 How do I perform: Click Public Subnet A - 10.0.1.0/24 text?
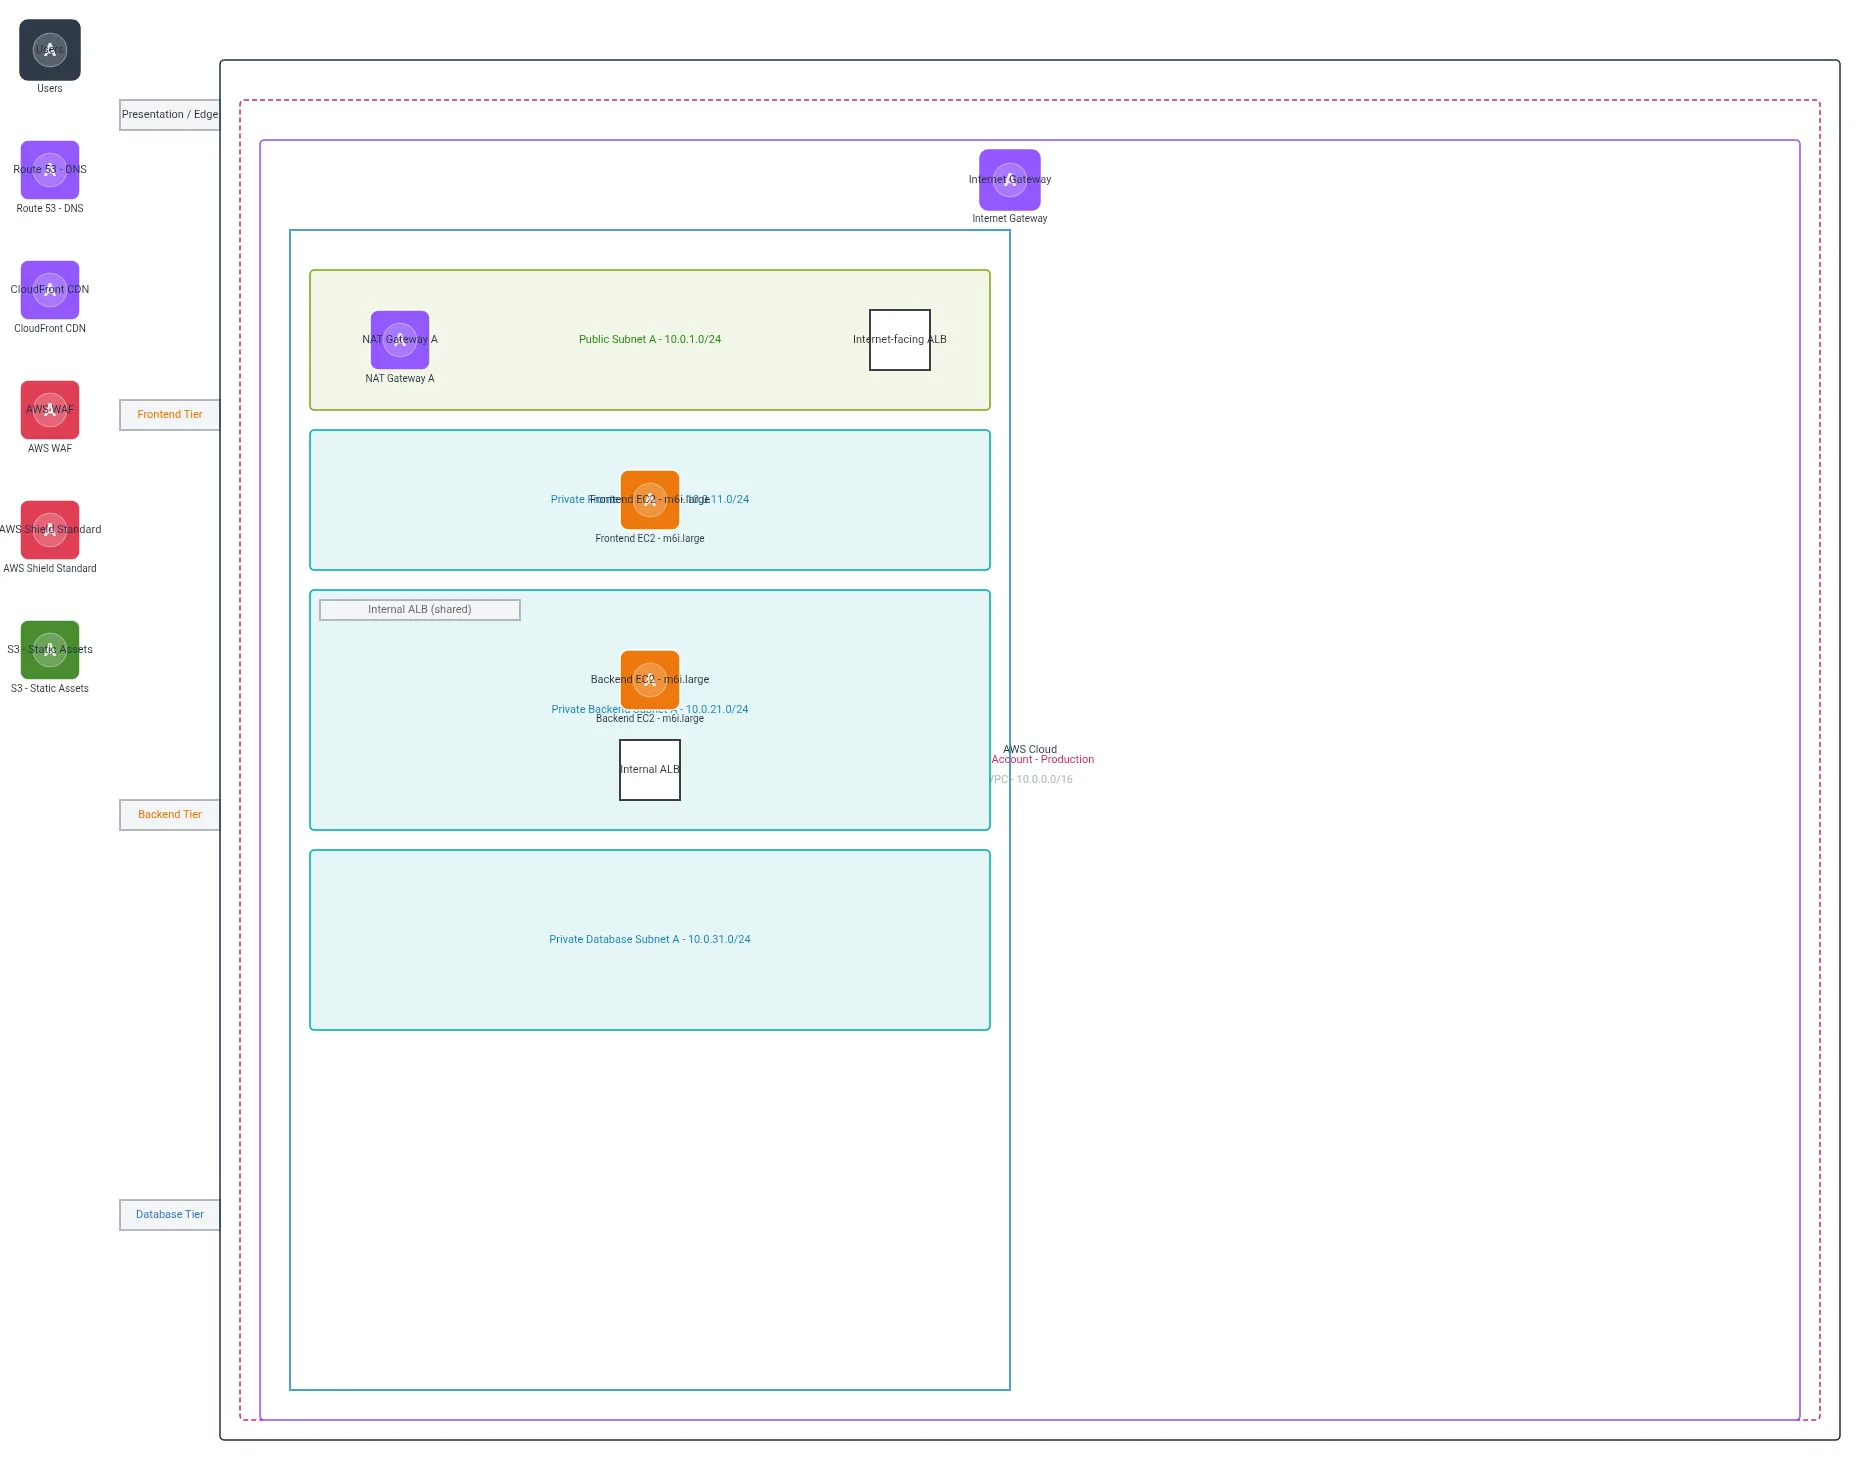pos(650,340)
